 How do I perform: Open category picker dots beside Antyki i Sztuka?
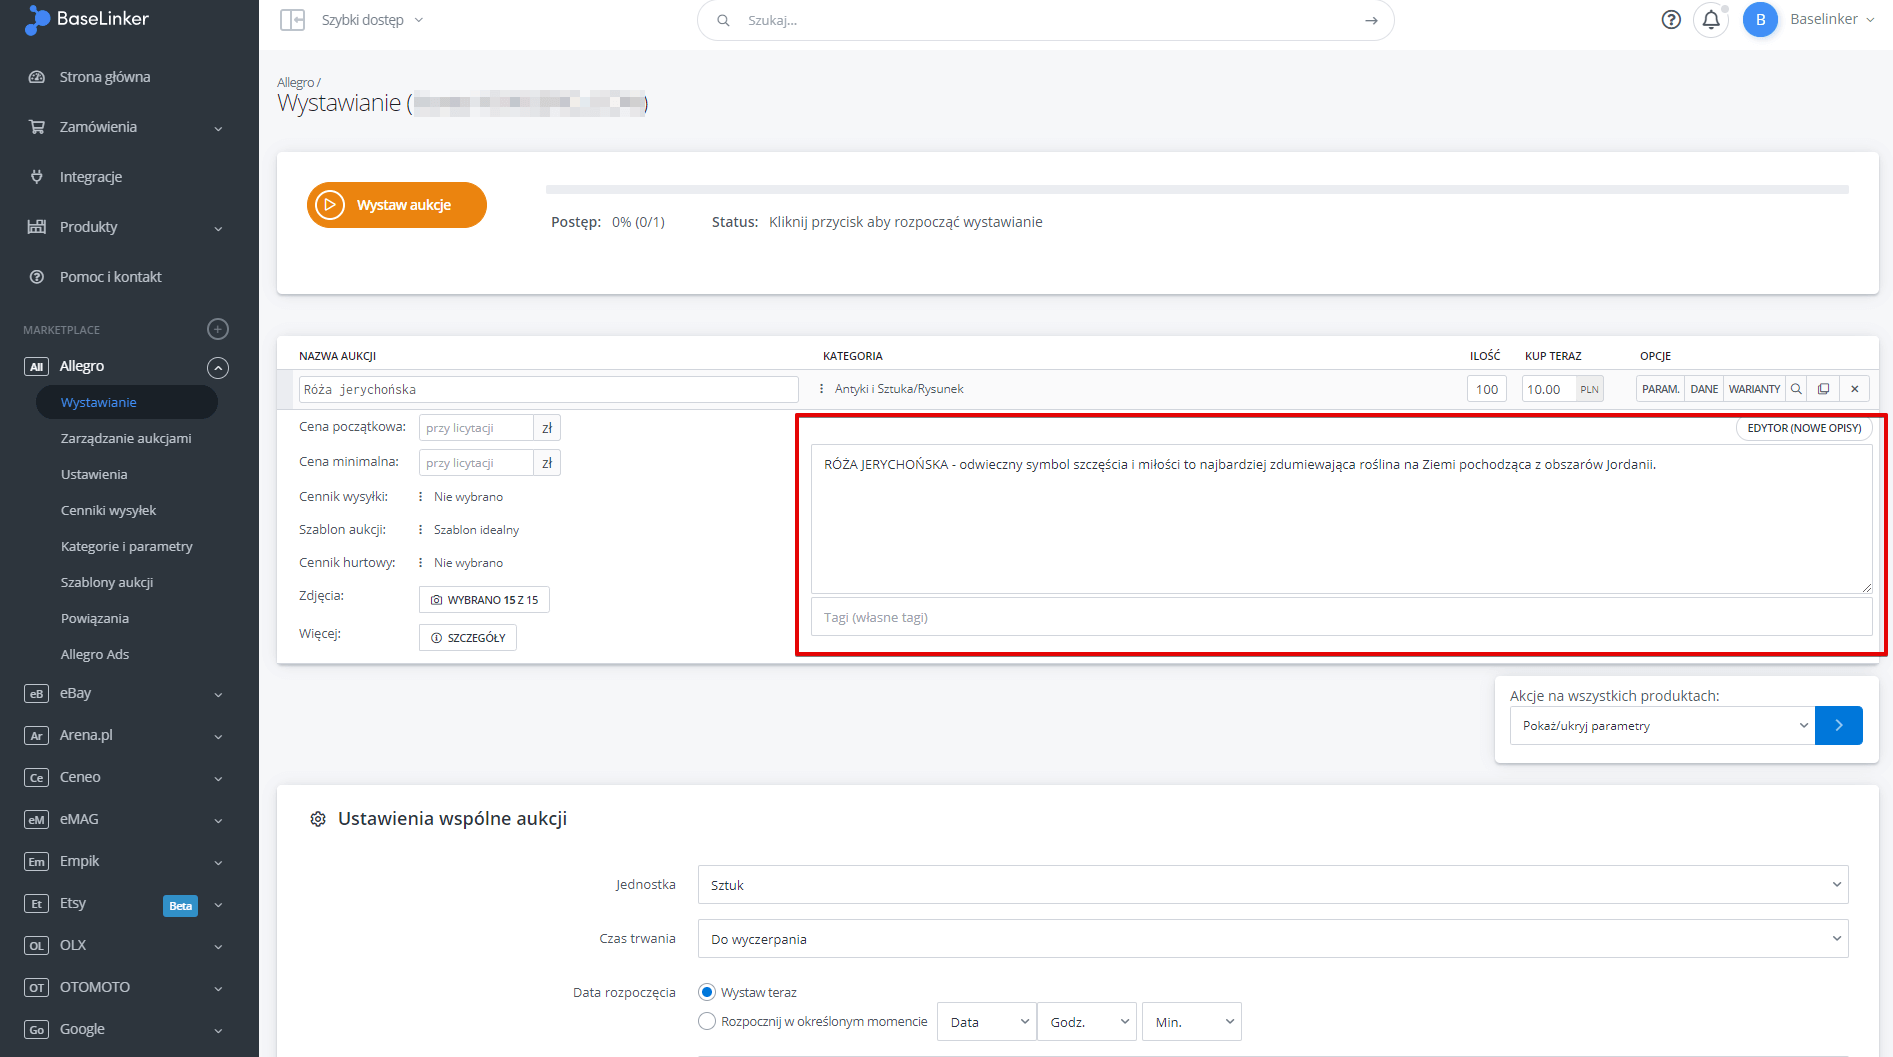click(x=821, y=389)
